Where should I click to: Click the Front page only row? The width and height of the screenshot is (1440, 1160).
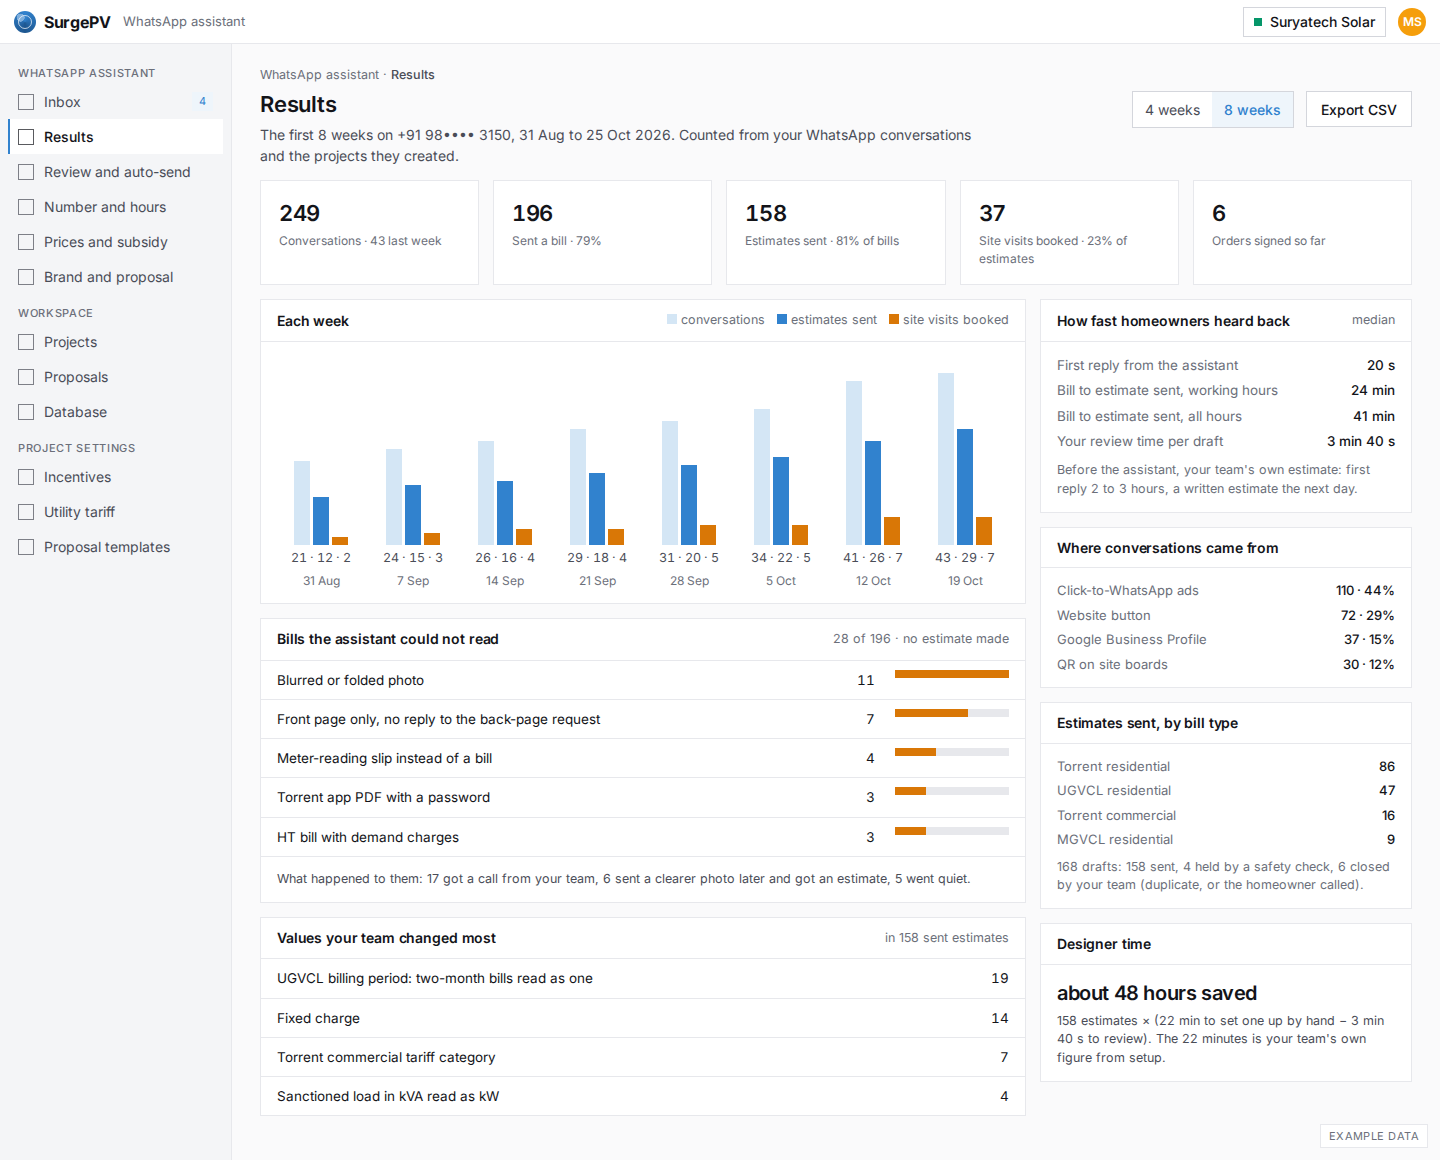(643, 719)
